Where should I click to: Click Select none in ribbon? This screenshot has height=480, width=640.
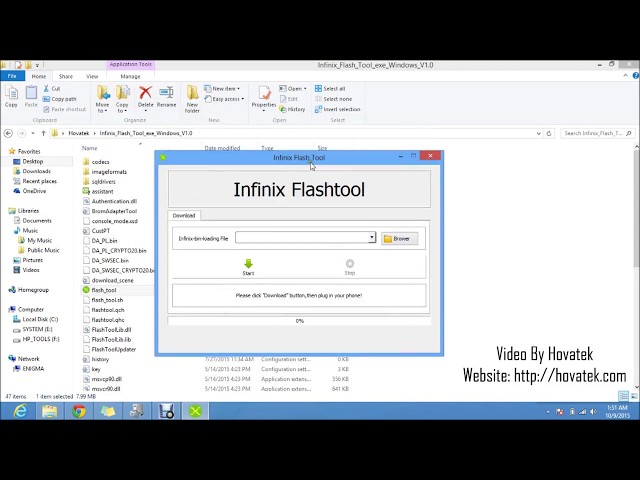tap(333, 99)
